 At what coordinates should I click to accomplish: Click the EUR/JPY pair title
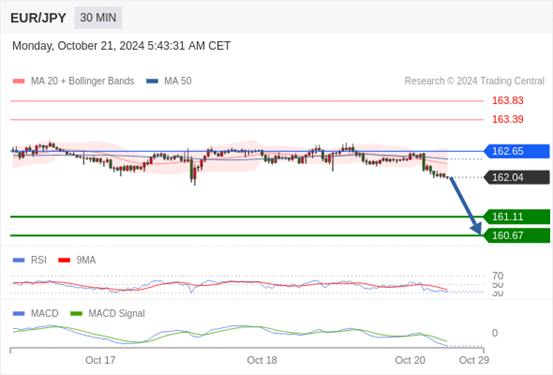coord(38,18)
